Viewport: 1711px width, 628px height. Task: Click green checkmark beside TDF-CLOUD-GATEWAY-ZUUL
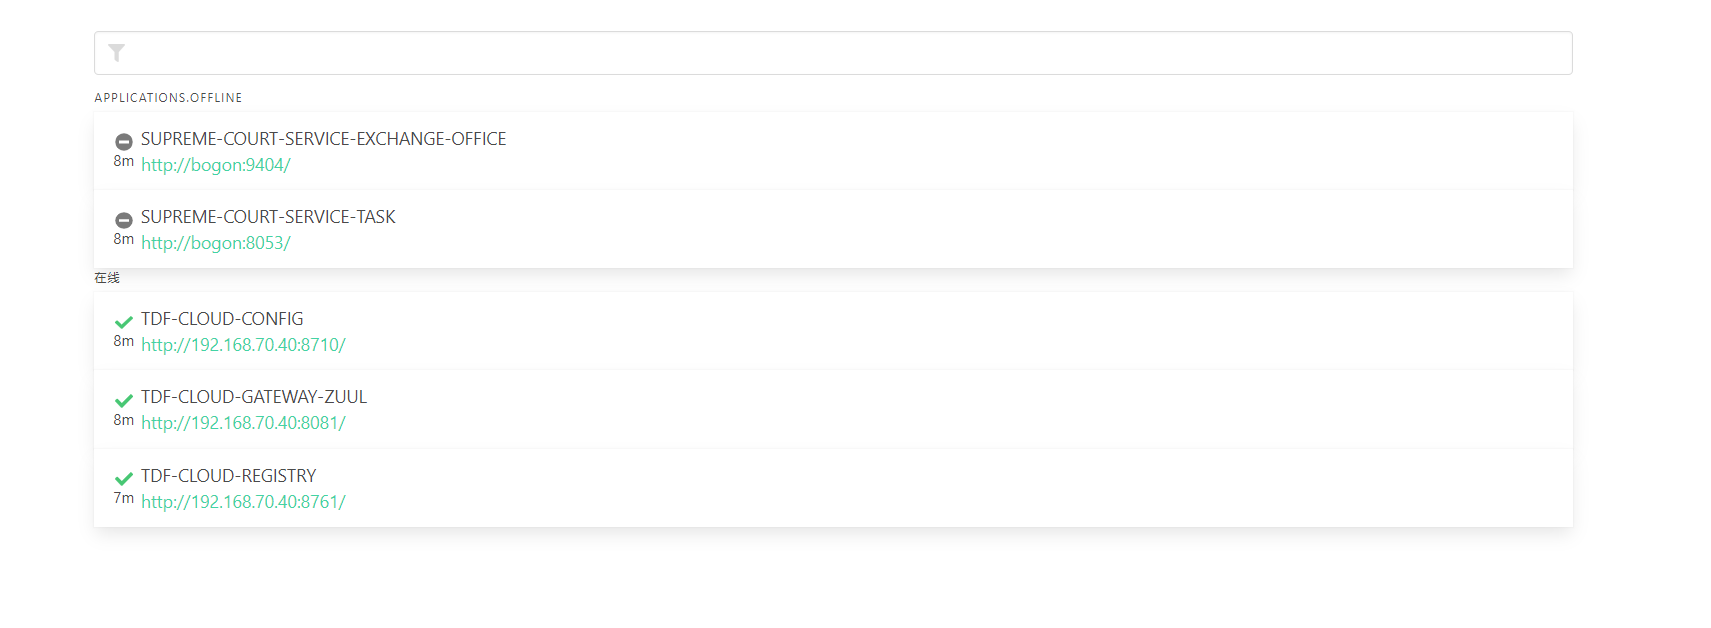[124, 400]
